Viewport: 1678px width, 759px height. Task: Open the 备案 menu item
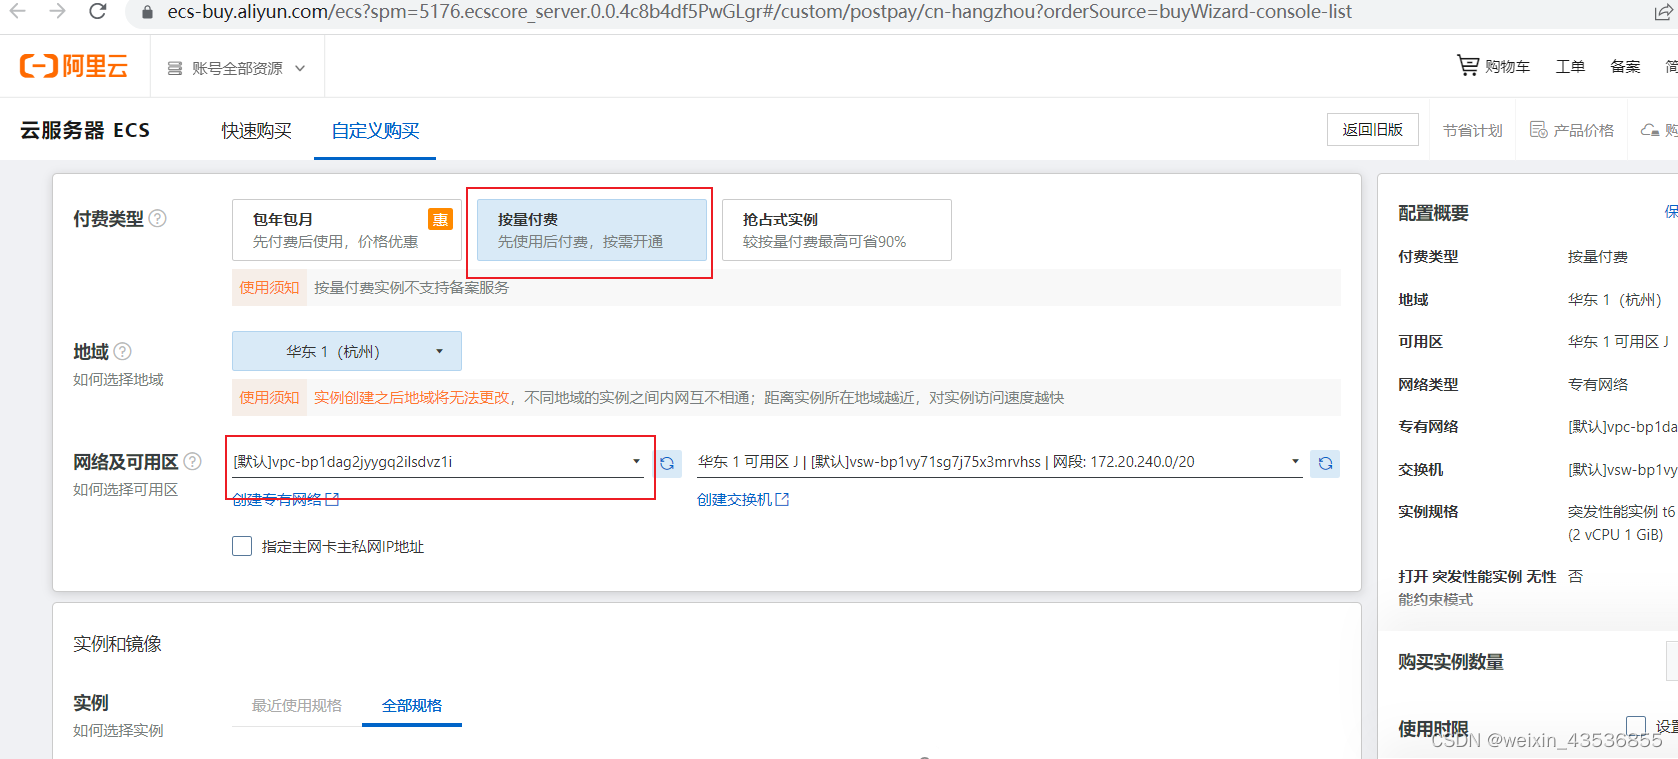[x=1625, y=66]
